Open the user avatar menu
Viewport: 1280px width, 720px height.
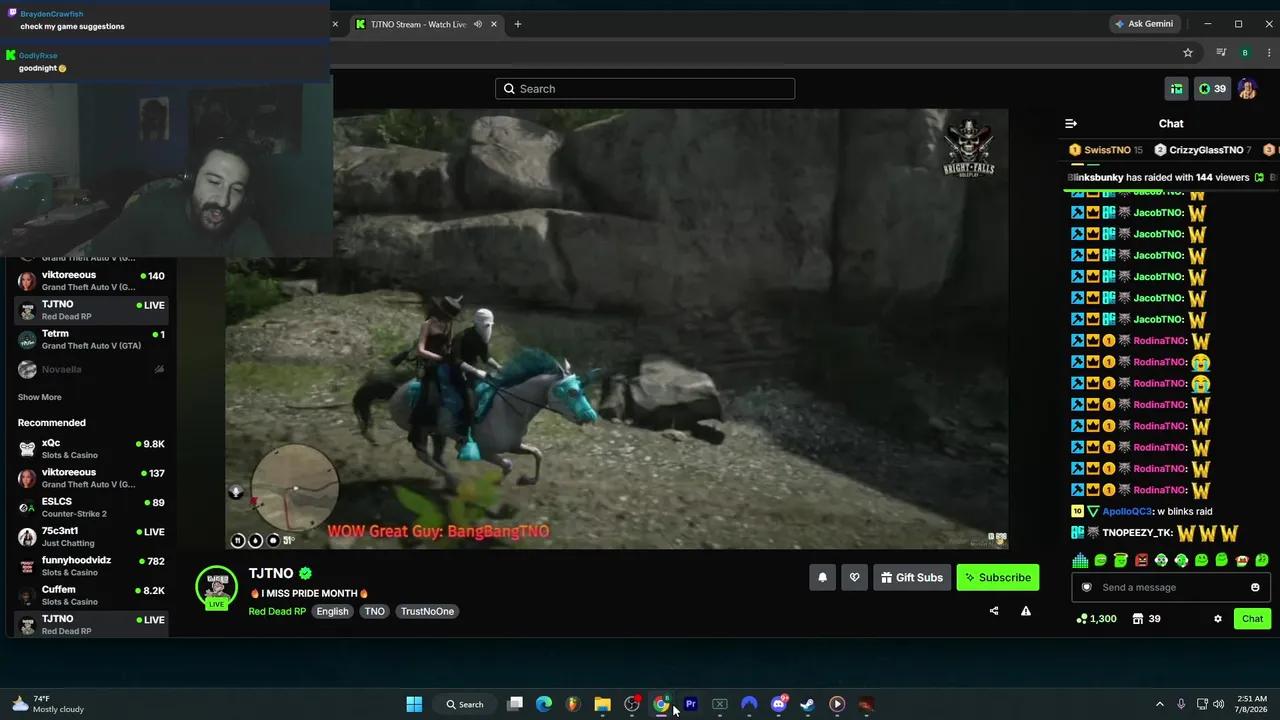[x=1247, y=89]
